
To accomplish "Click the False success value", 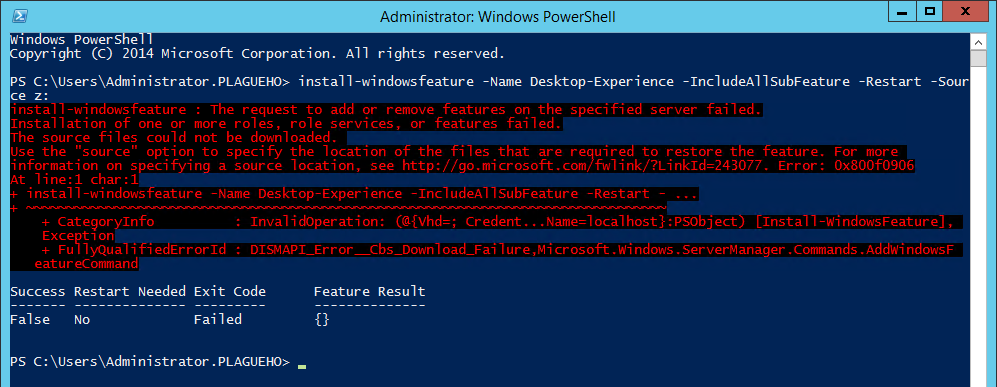I will [x=30, y=320].
